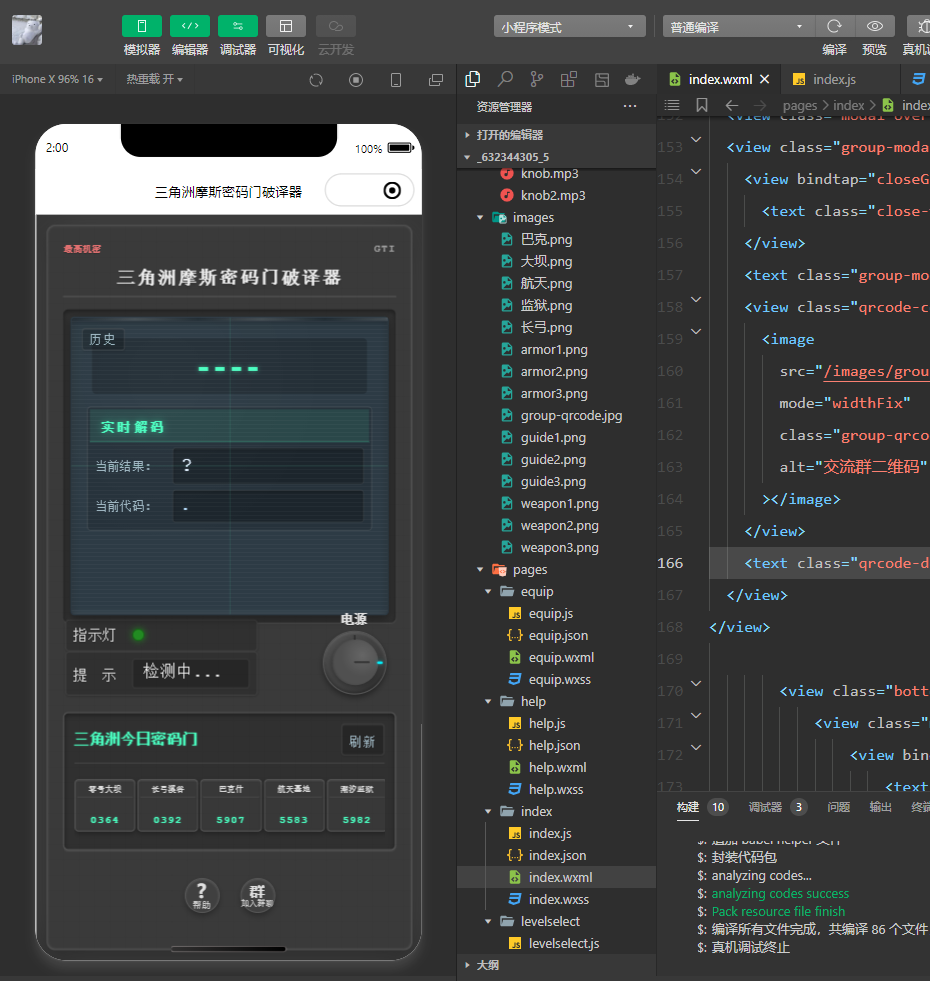Select the 调试器 tab in bottom panel

pos(765,807)
